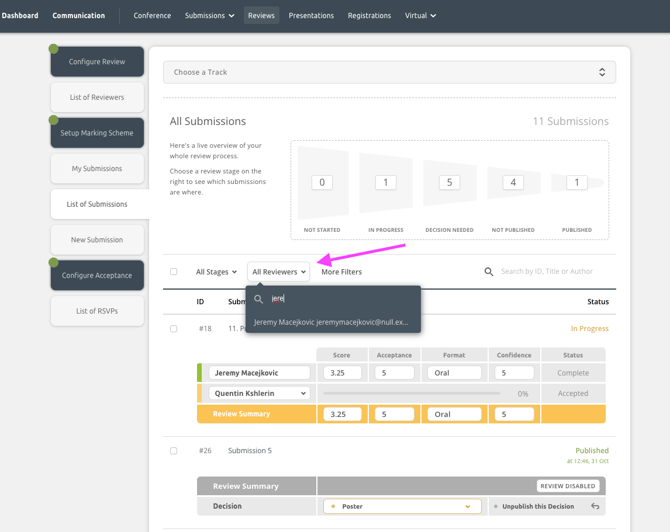This screenshot has width=670, height=532.
Task: Choose Jeremy Macejkovic from reviewer search results
Action: point(331,322)
